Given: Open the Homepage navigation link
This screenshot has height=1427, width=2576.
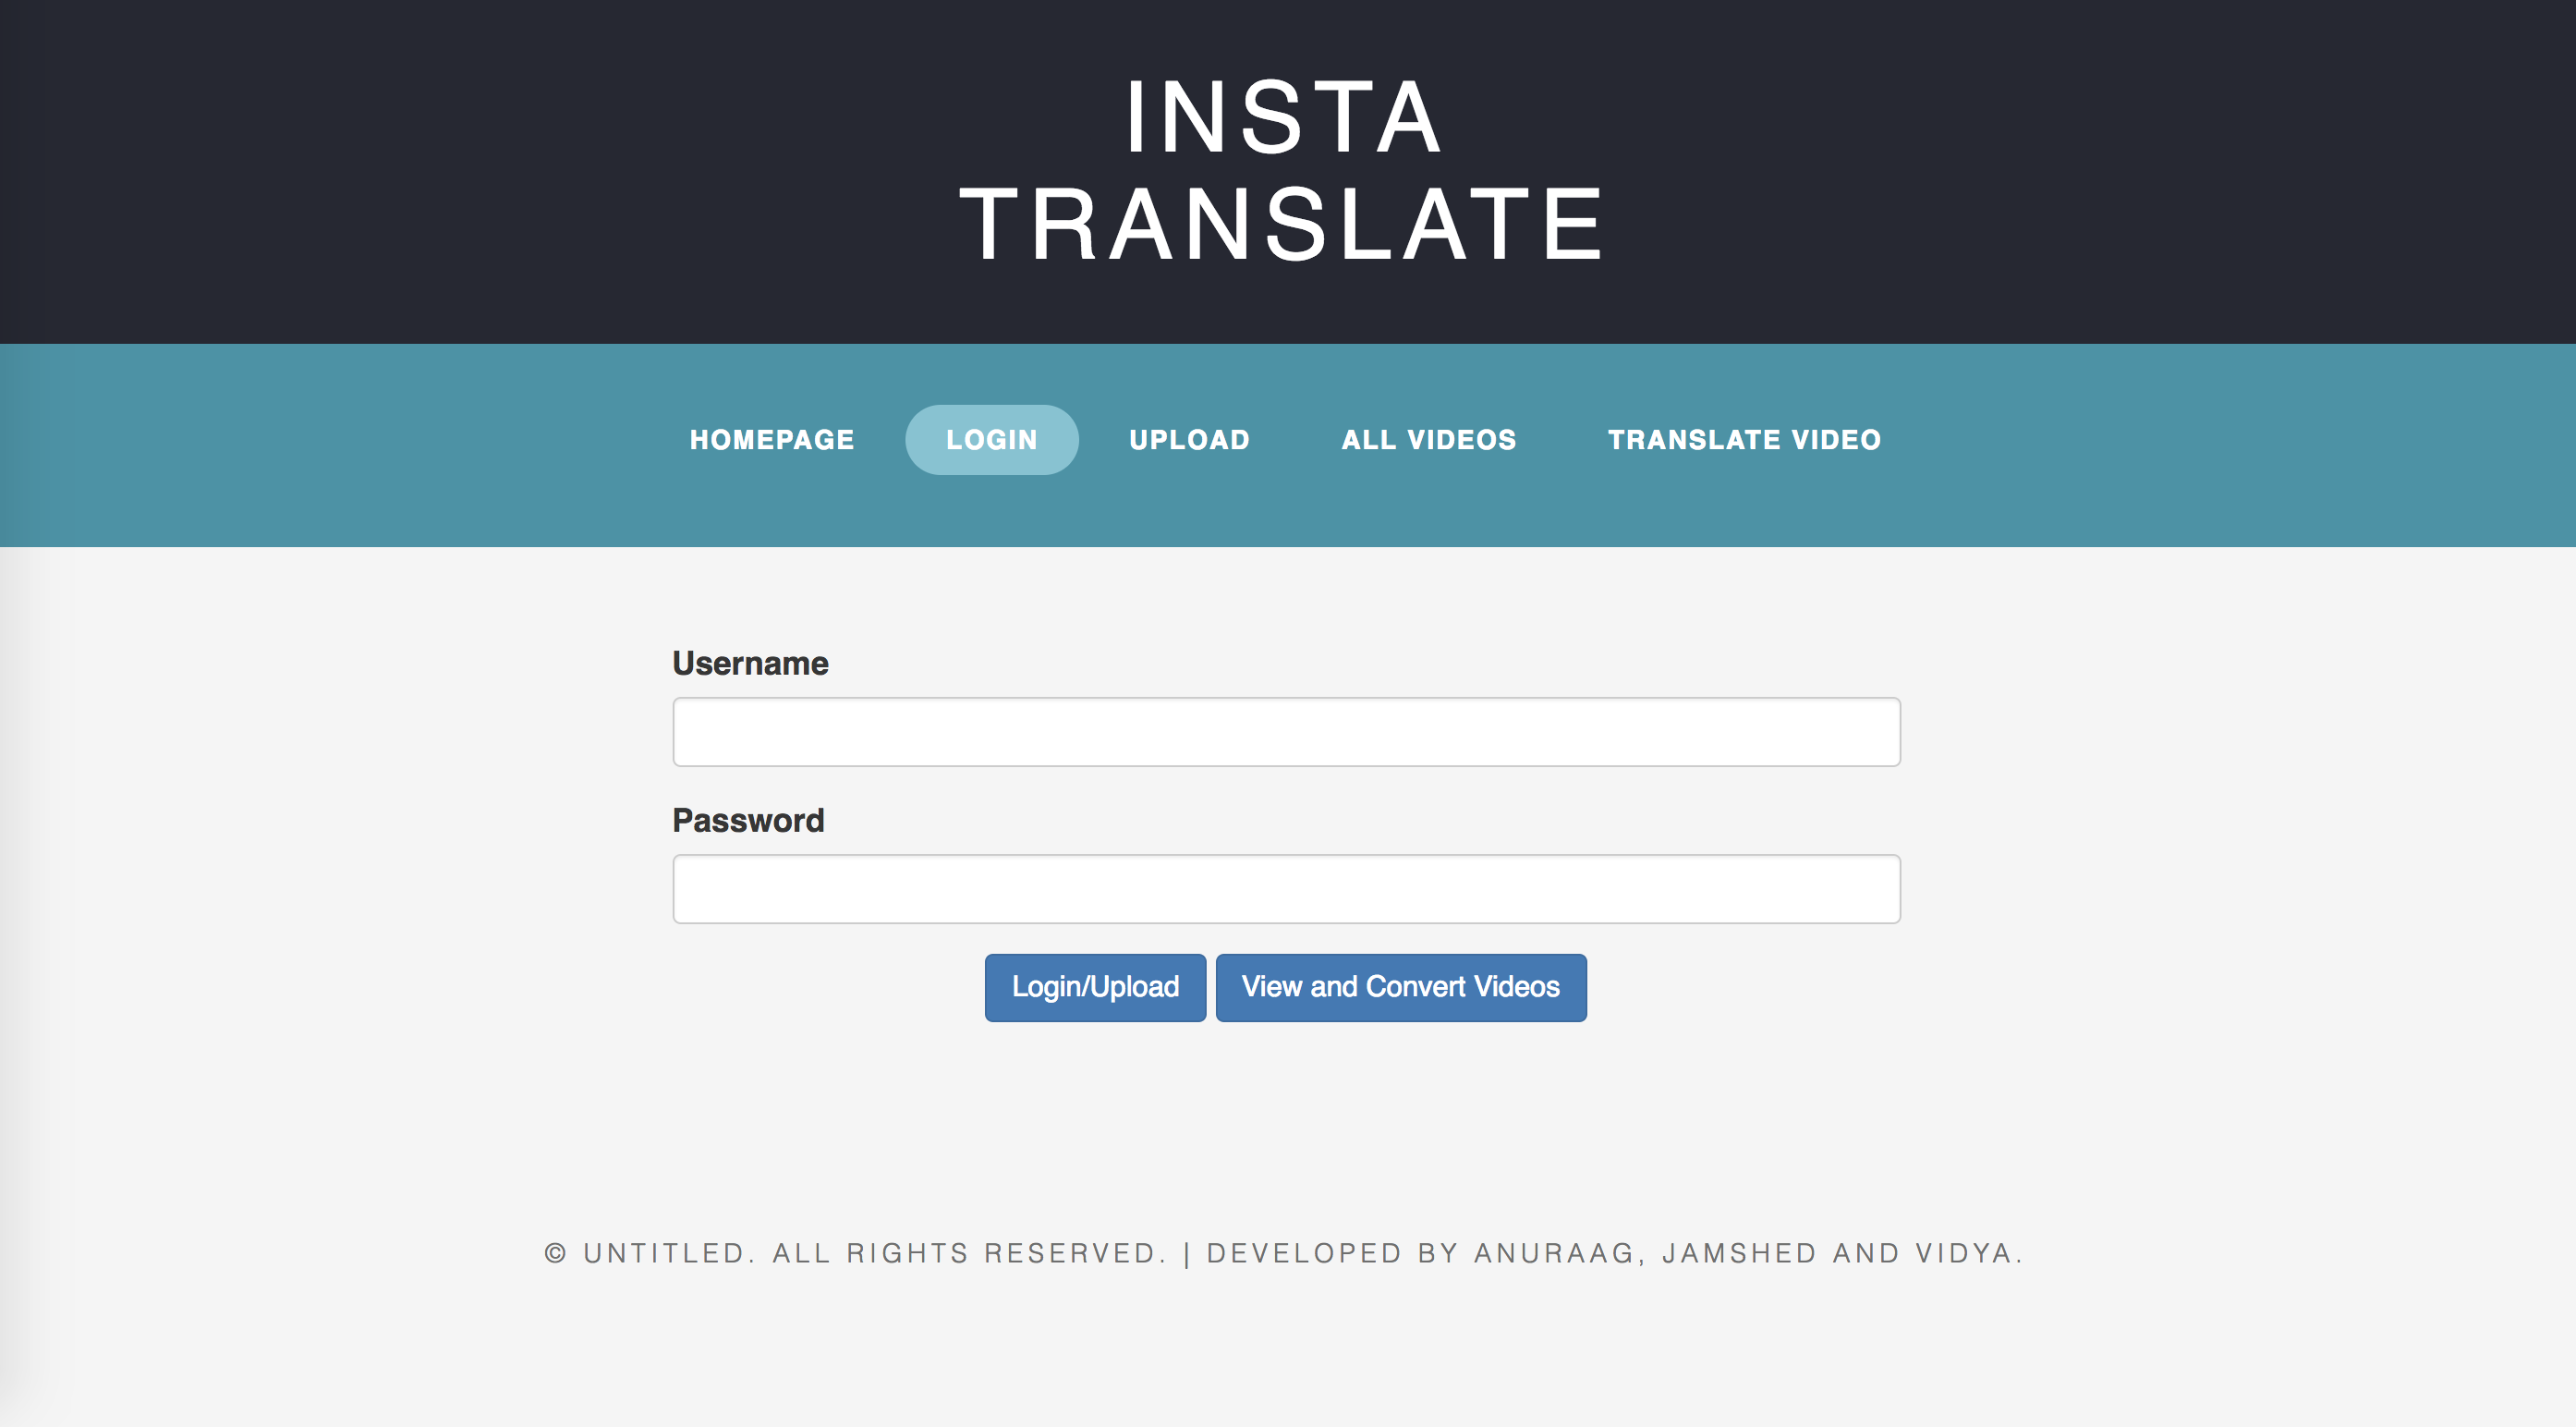Looking at the screenshot, I should tap(771, 440).
